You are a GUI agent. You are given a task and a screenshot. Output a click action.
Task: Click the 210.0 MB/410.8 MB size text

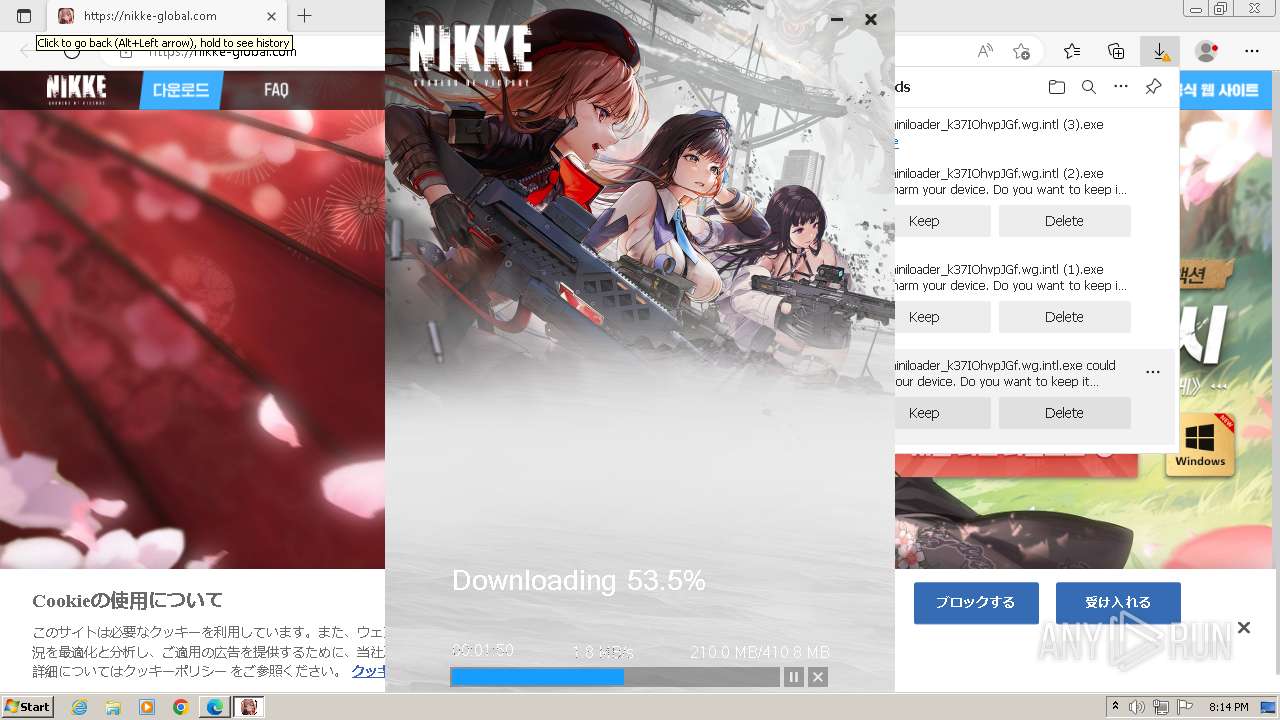[x=760, y=652]
